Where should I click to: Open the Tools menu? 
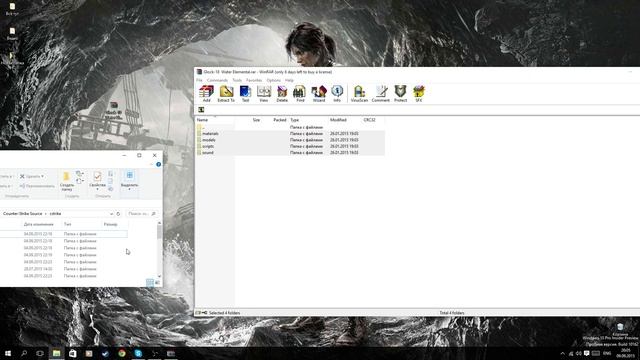coord(237,80)
